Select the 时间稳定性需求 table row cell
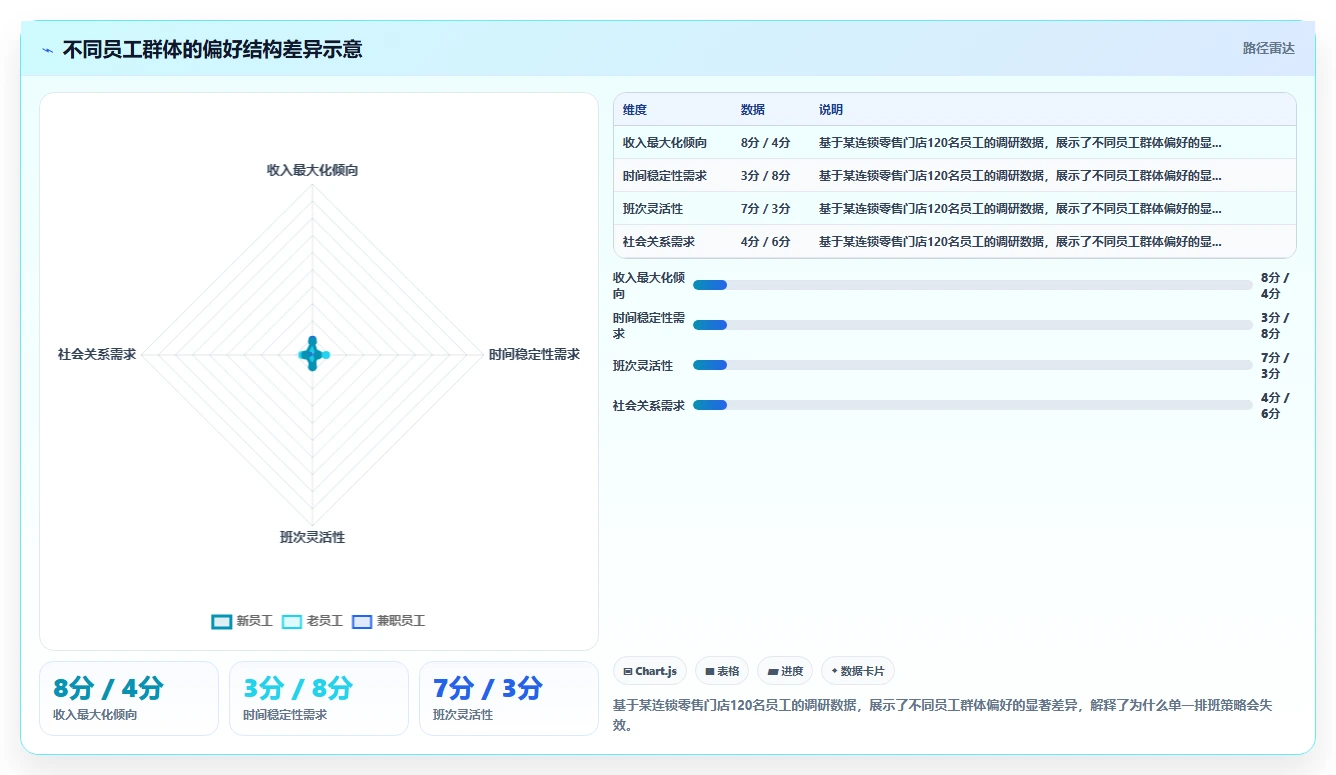This screenshot has height=775, width=1336. coord(665,176)
